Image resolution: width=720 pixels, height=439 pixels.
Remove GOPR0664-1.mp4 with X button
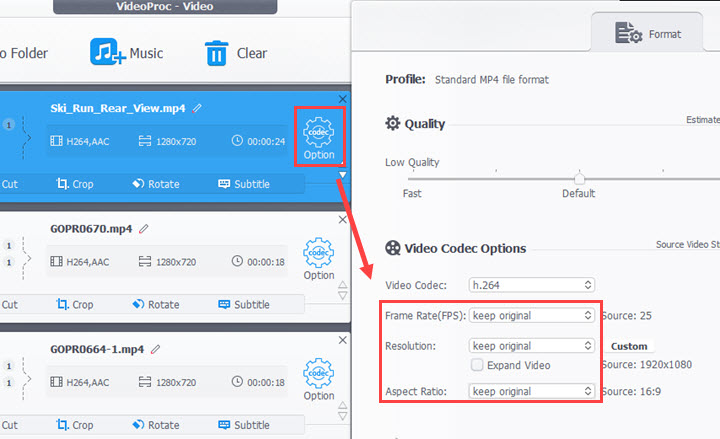click(343, 340)
